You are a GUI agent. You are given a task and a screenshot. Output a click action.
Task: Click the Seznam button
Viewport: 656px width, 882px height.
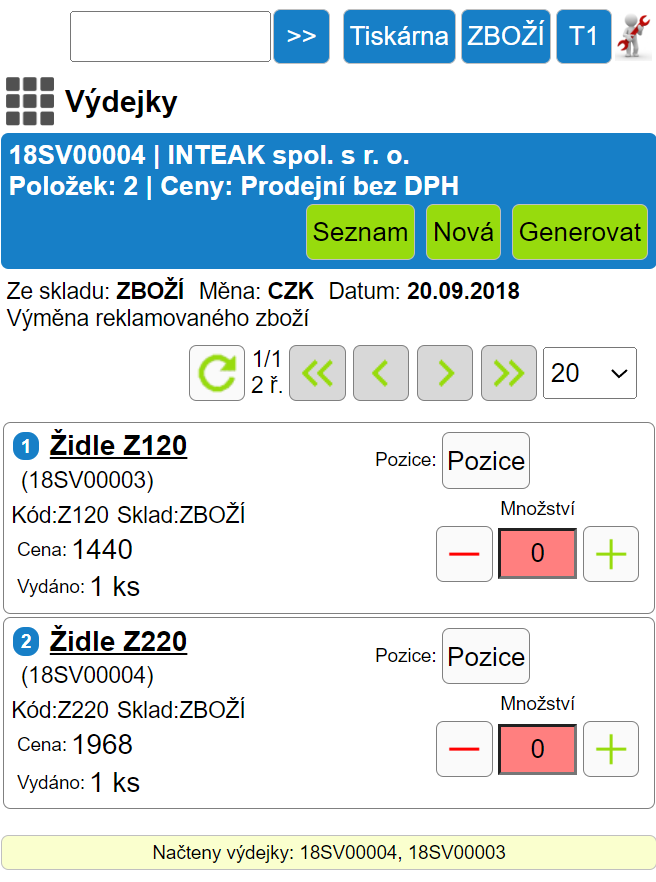point(361,232)
